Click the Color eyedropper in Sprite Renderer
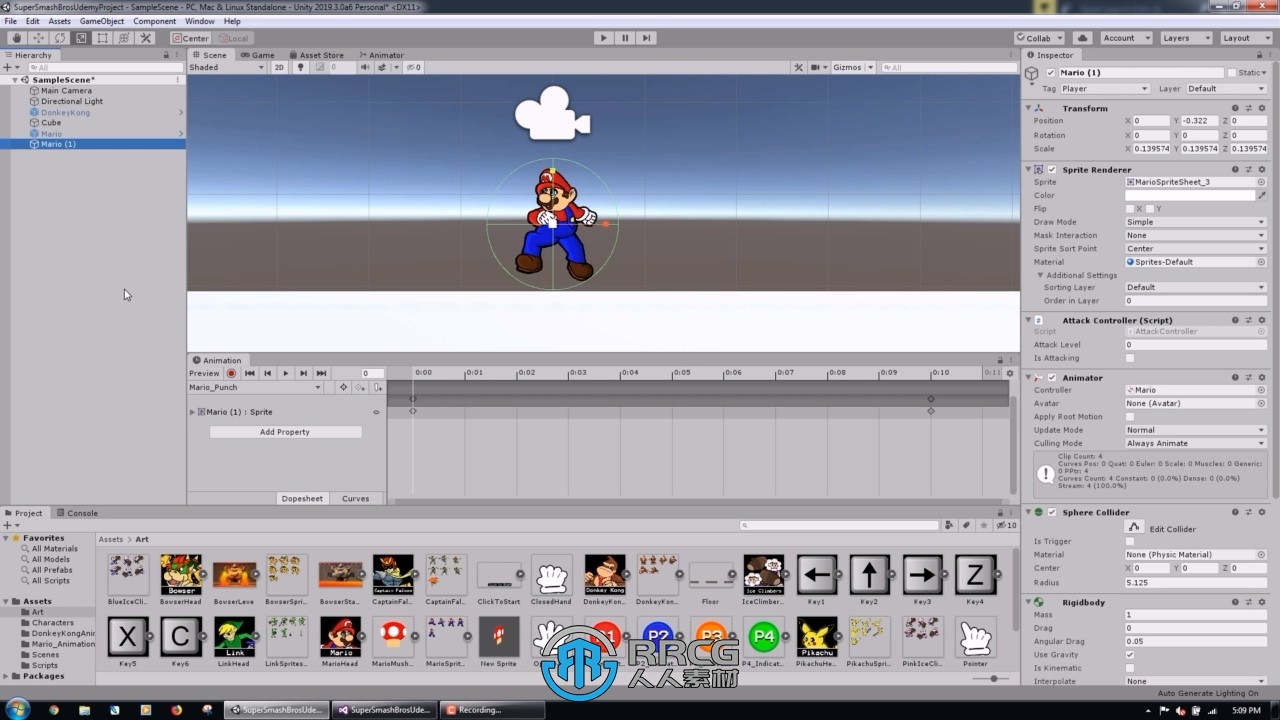Image resolution: width=1280 pixels, height=720 pixels. coord(1262,195)
